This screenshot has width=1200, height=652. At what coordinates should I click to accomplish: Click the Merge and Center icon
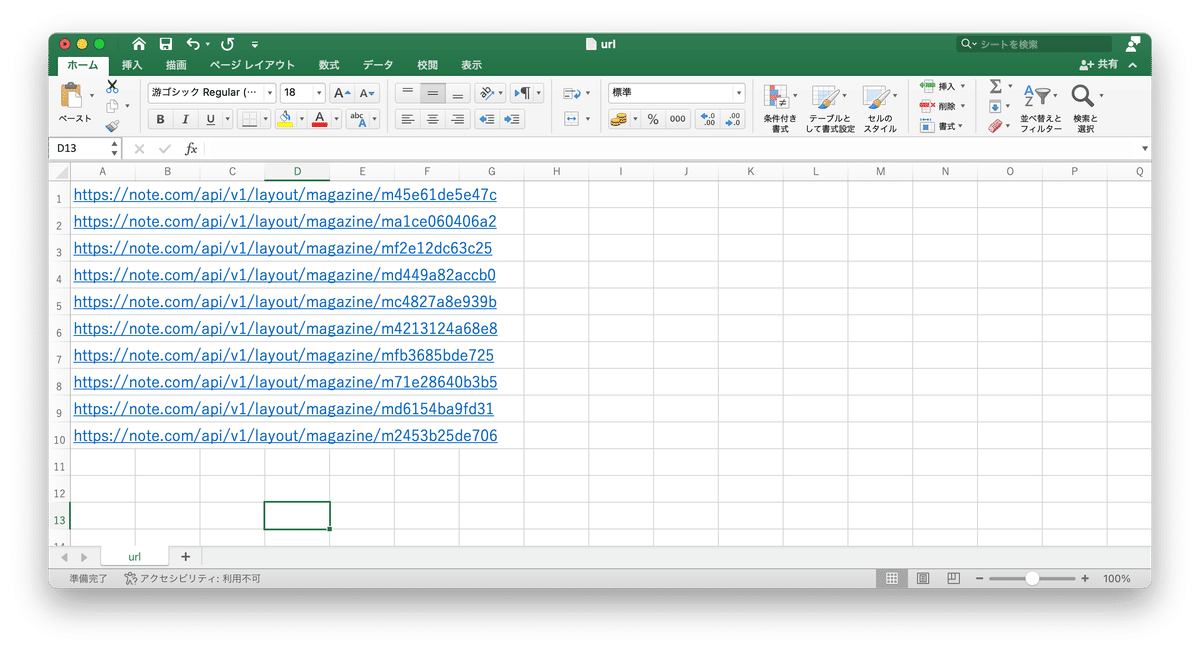pos(571,119)
